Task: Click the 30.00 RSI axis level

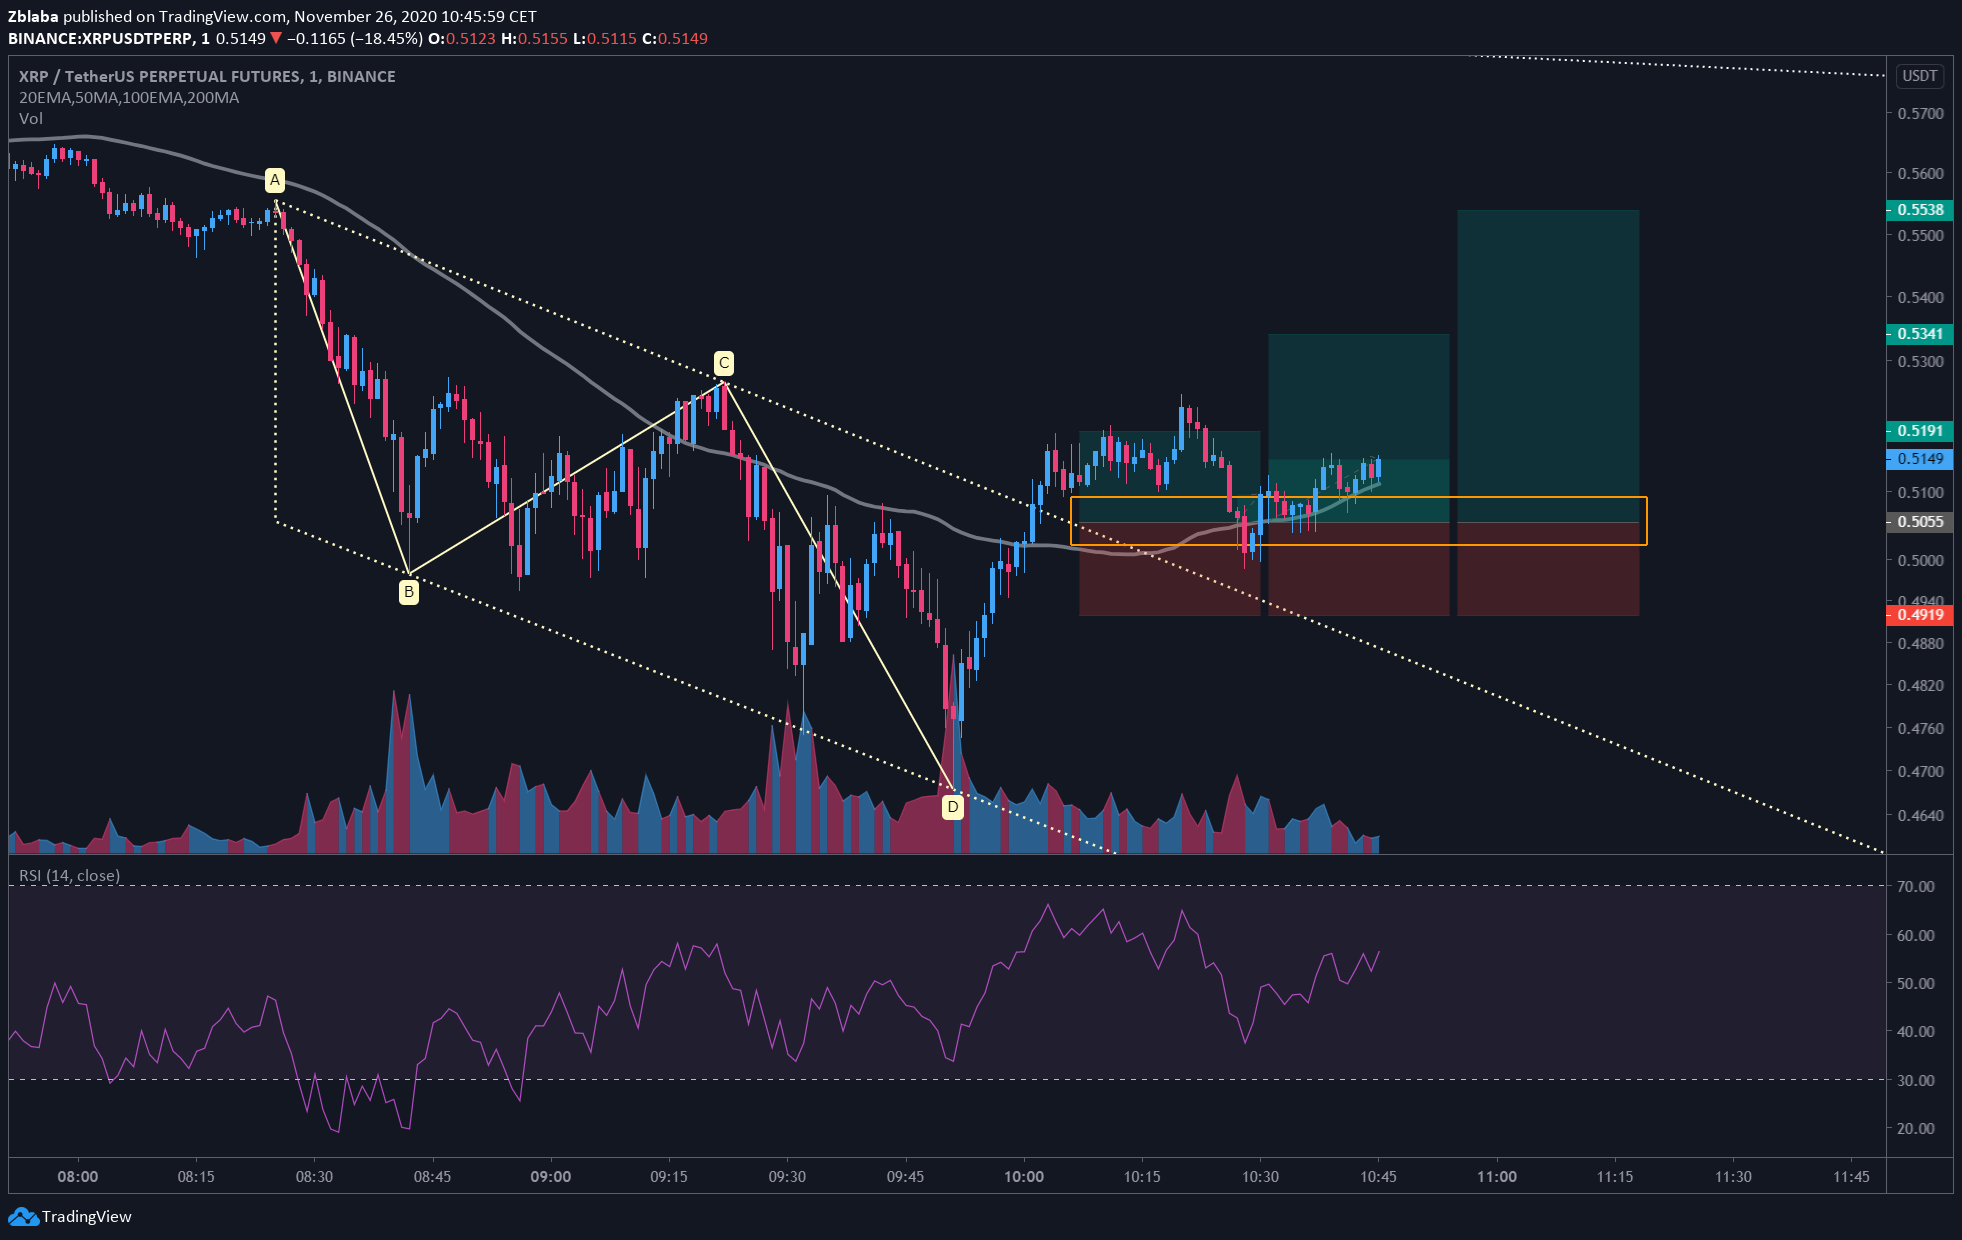Action: [x=1916, y=1081]
